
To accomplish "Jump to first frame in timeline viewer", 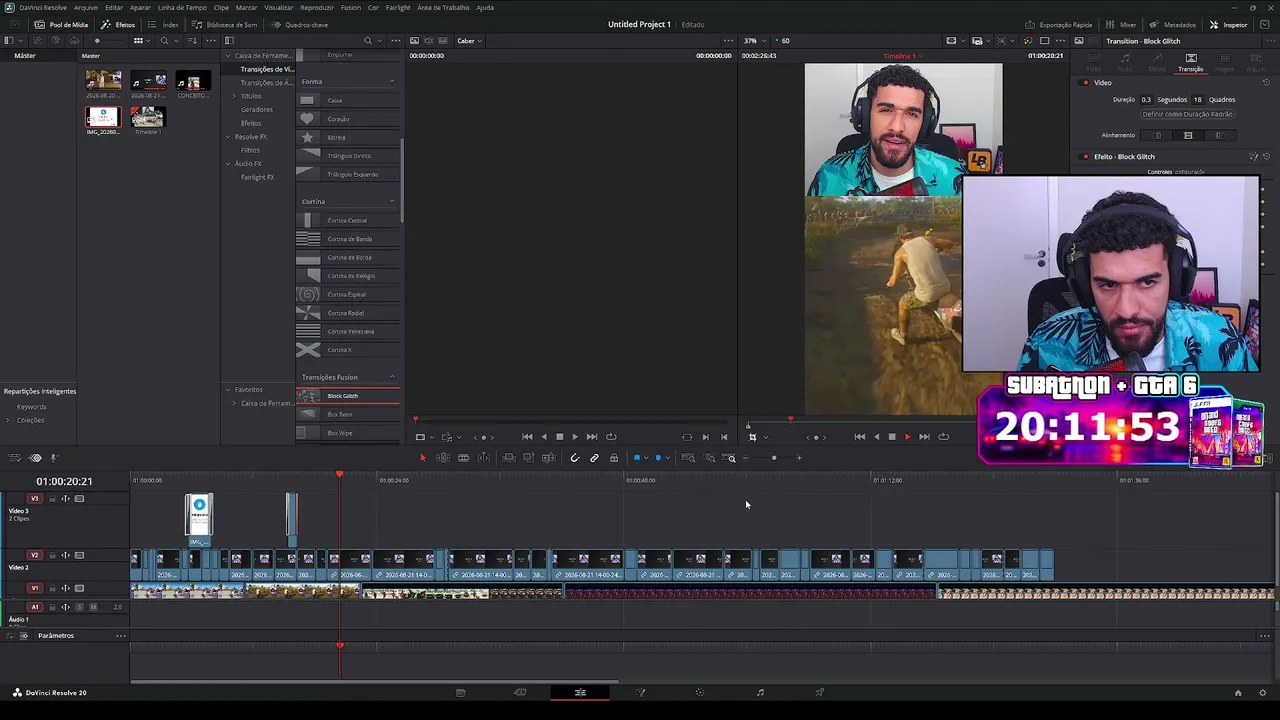I will 859,437.
